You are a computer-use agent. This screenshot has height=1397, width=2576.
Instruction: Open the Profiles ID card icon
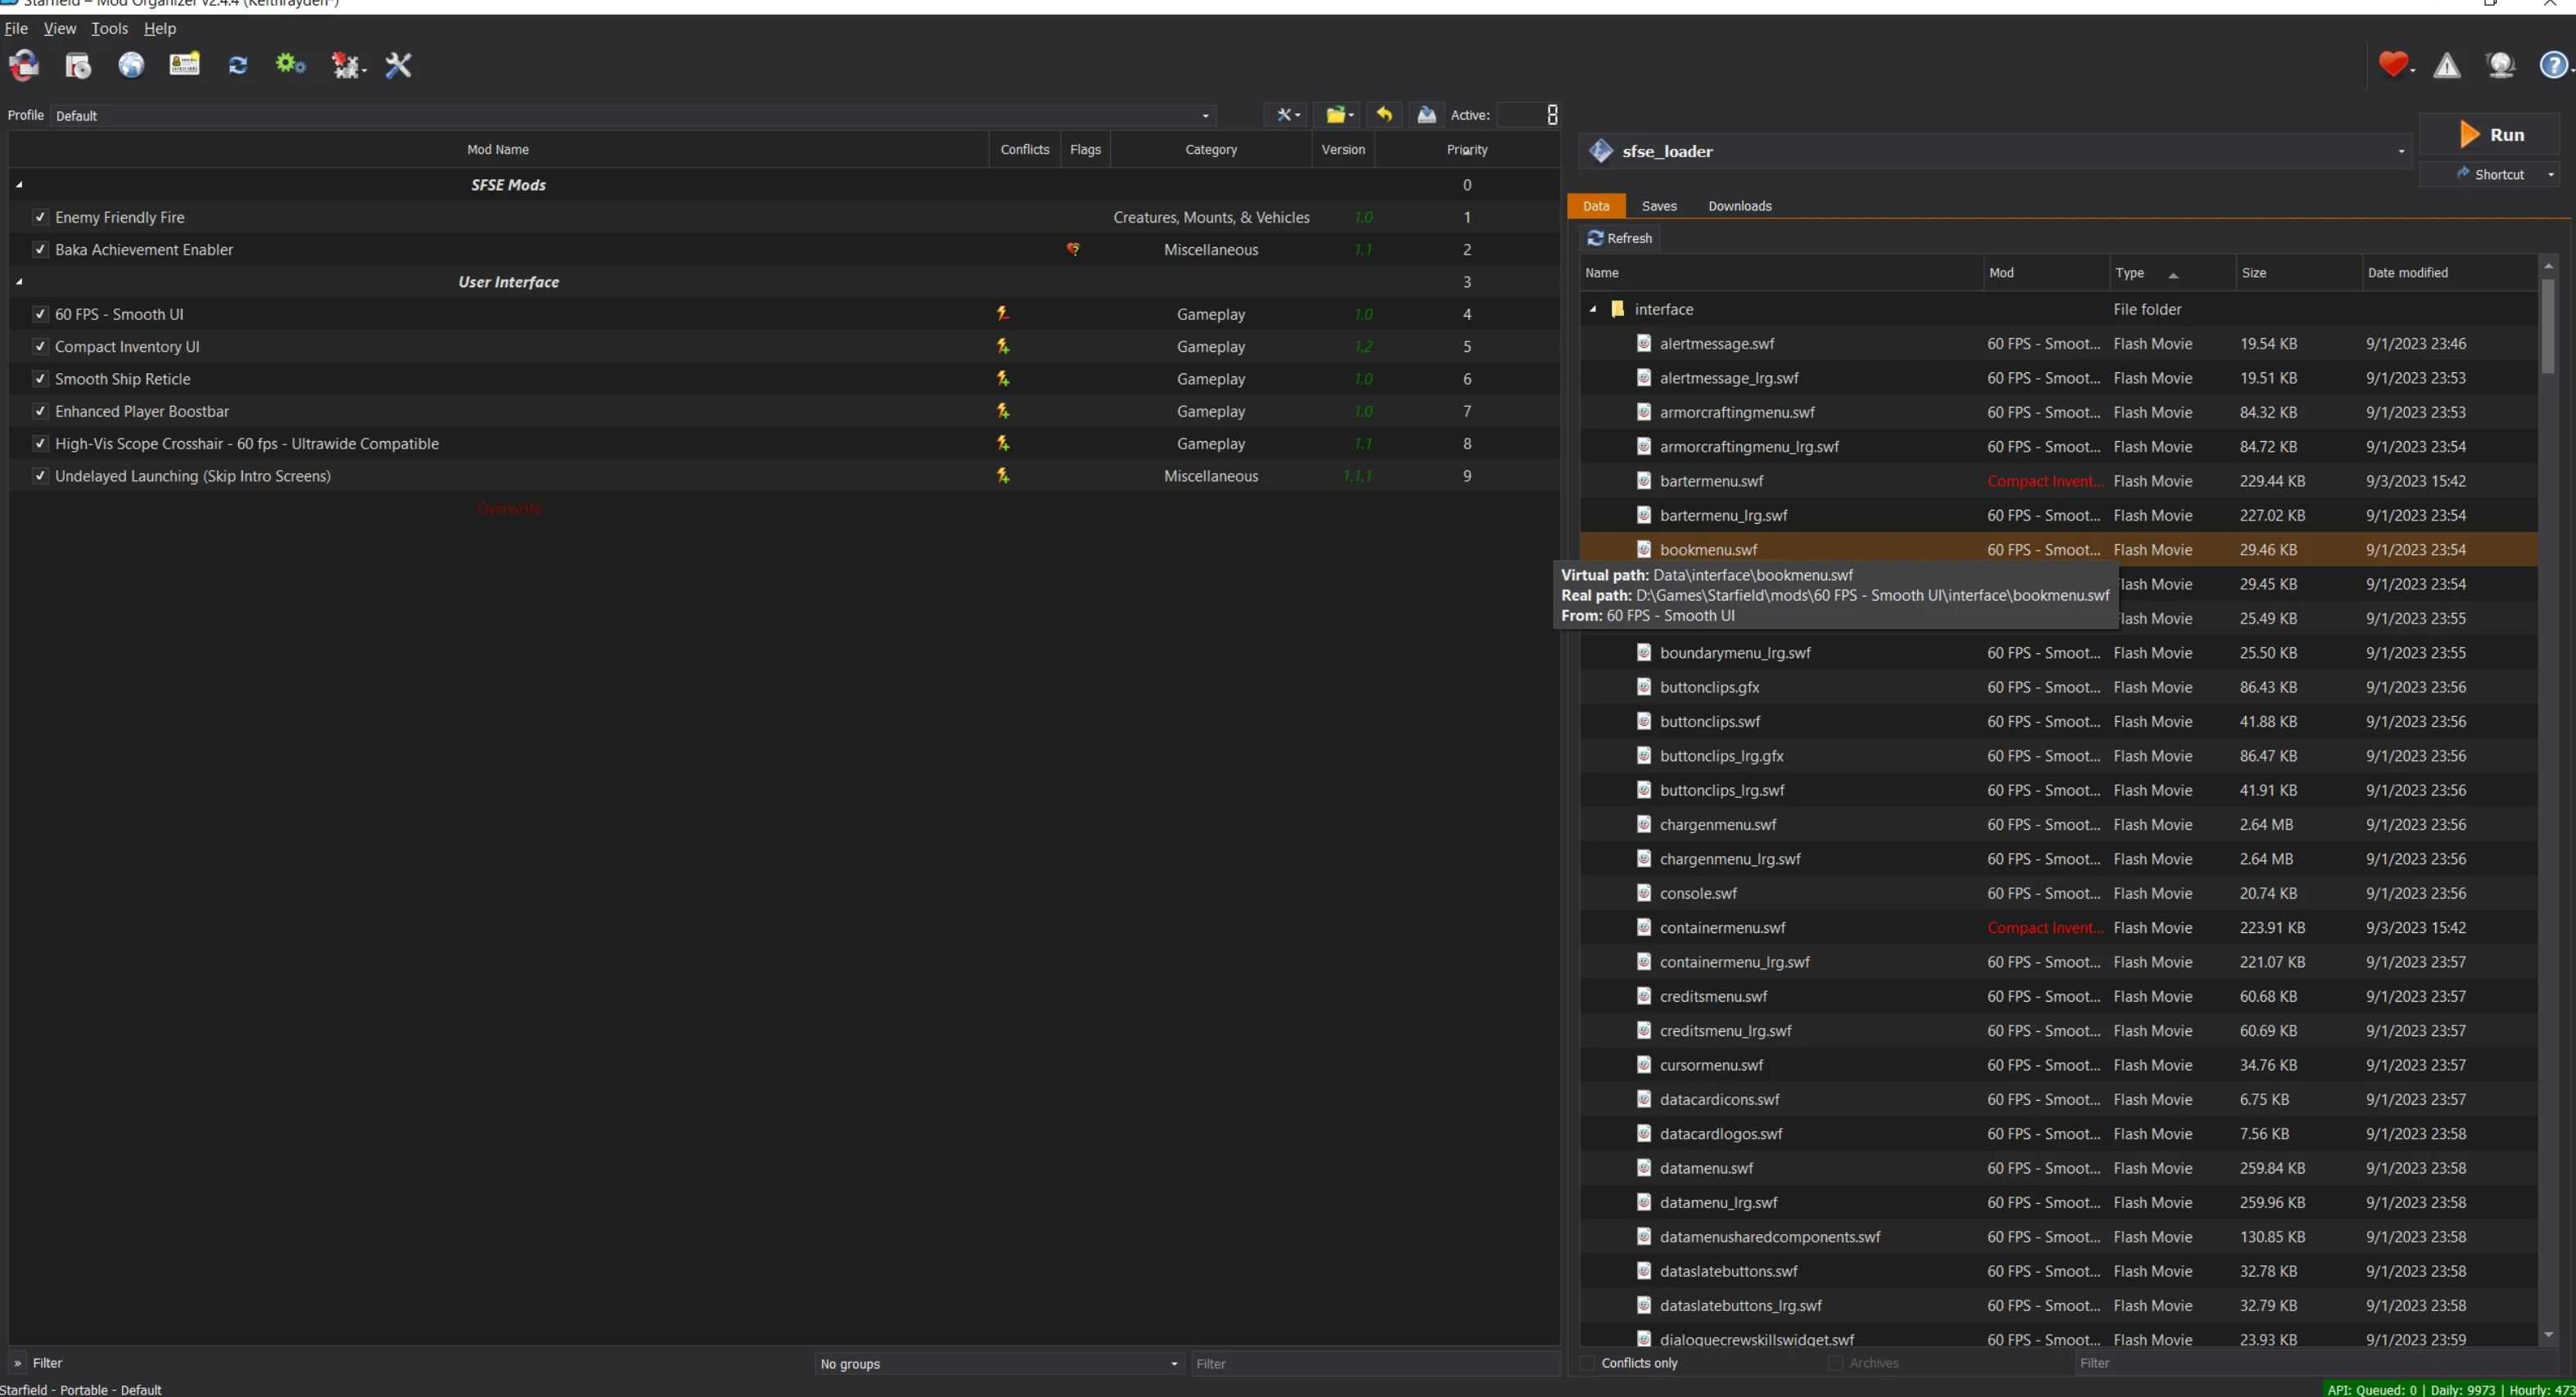(x=184, y=66)
